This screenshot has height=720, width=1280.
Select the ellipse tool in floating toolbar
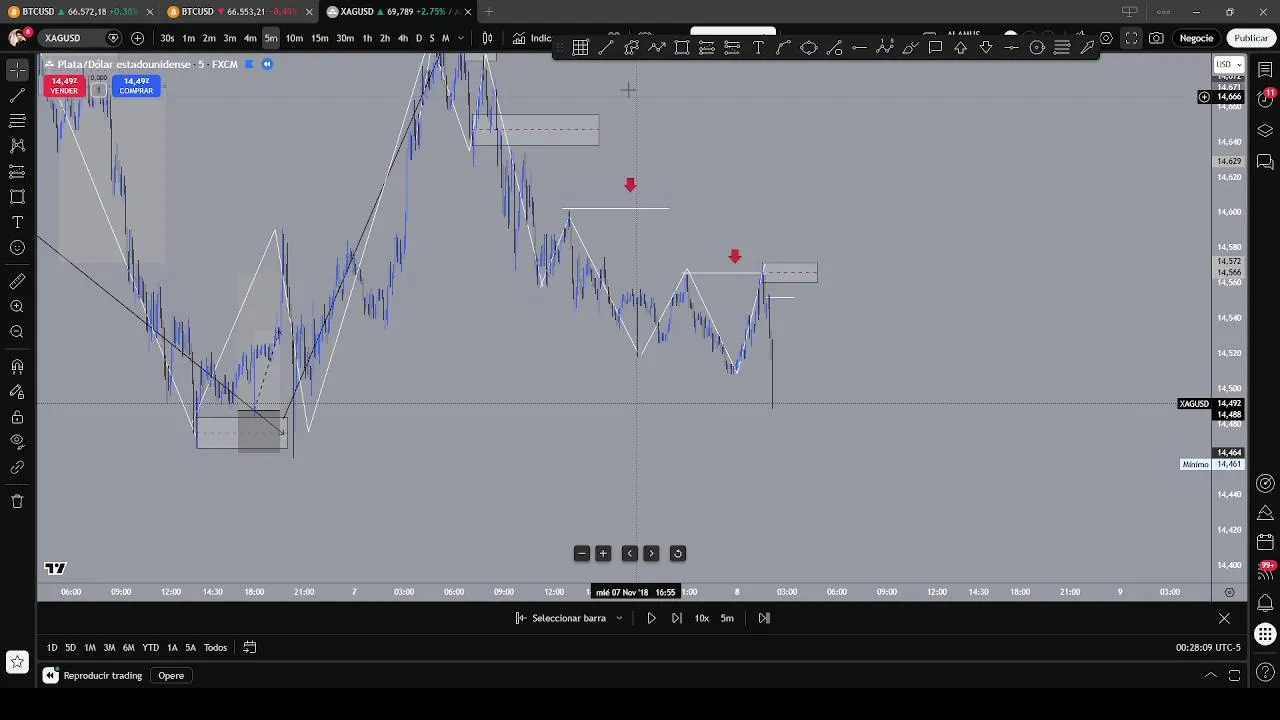809,48
